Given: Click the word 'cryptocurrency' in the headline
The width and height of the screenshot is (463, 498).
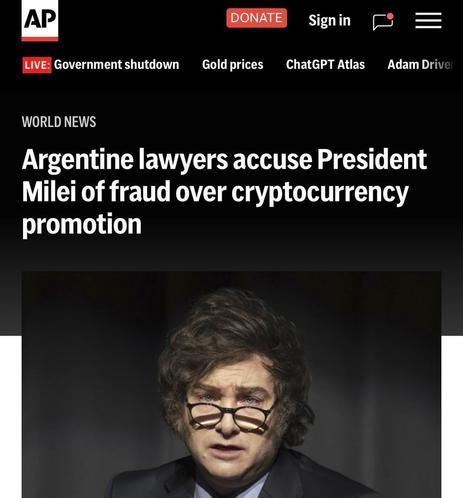Looking at the screenshot, I should coord(320,193).
